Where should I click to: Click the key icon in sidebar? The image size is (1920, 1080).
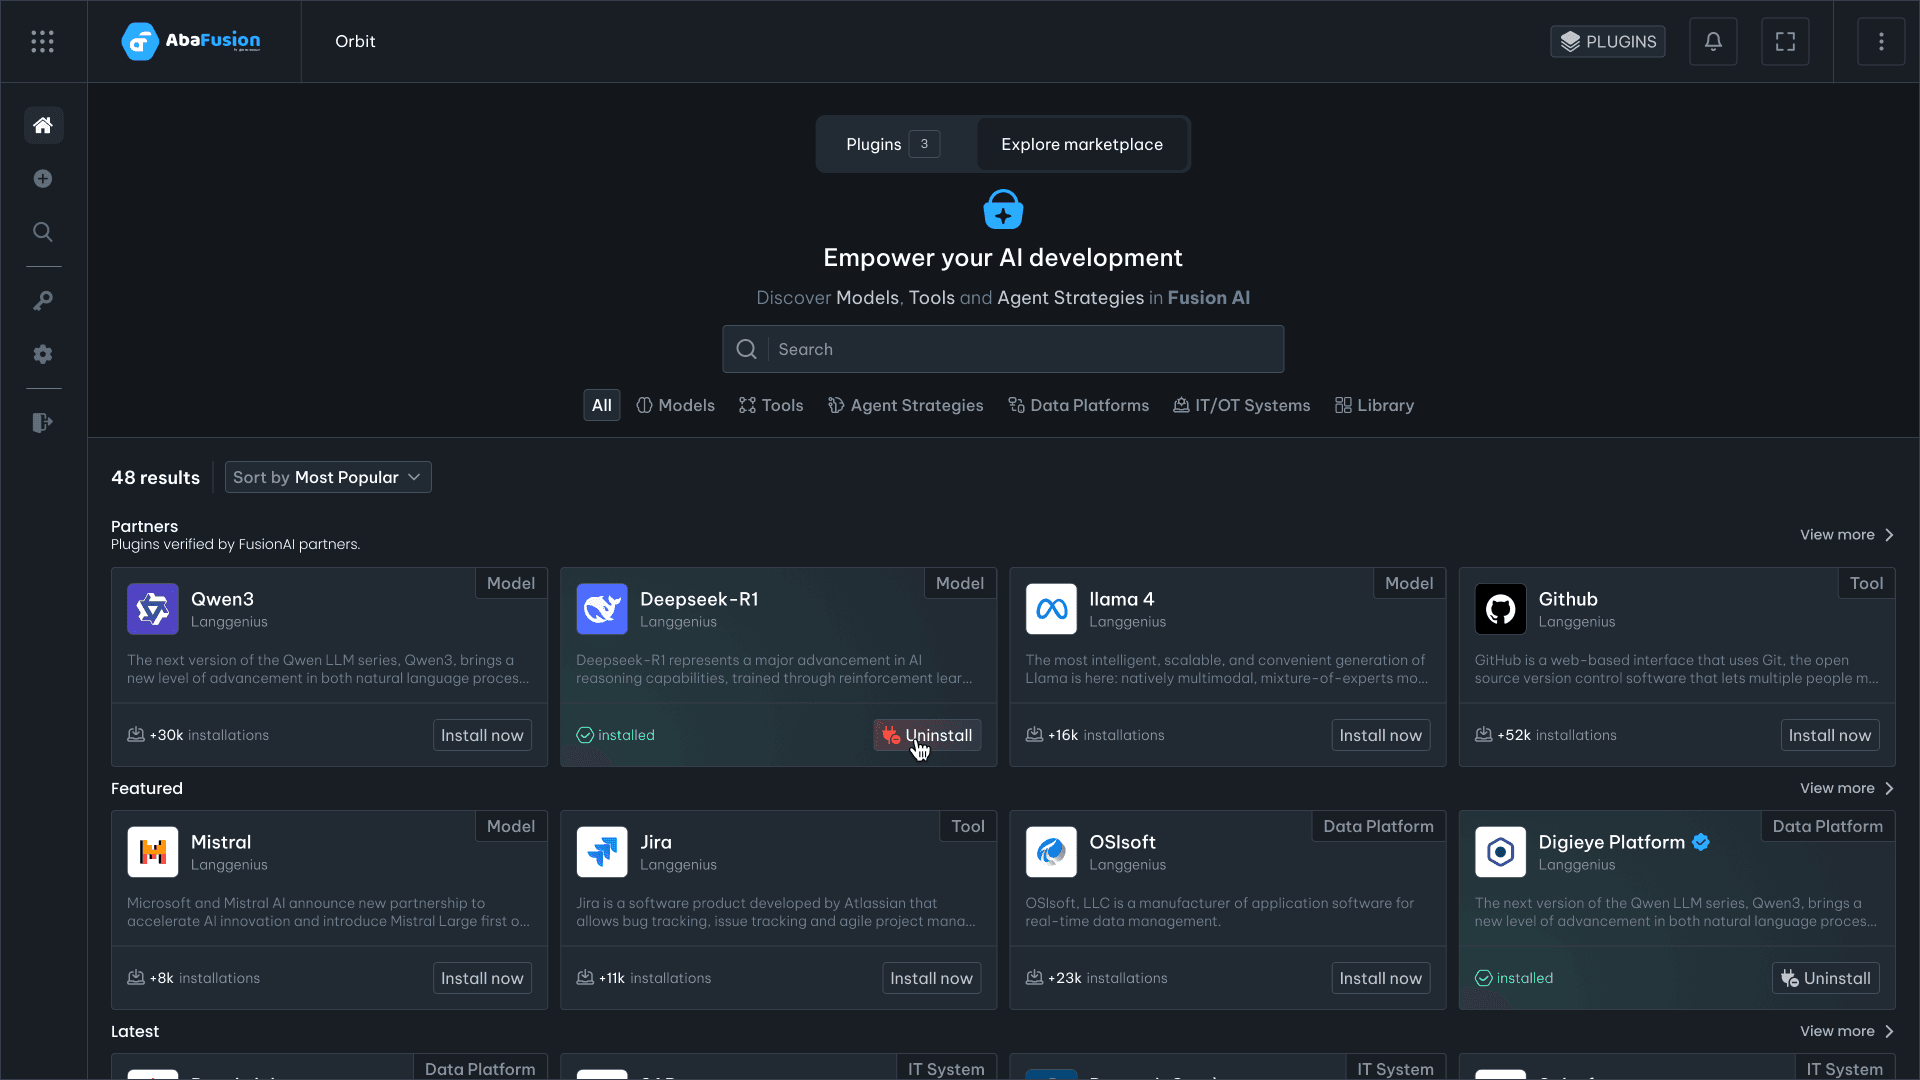(43, 301)
